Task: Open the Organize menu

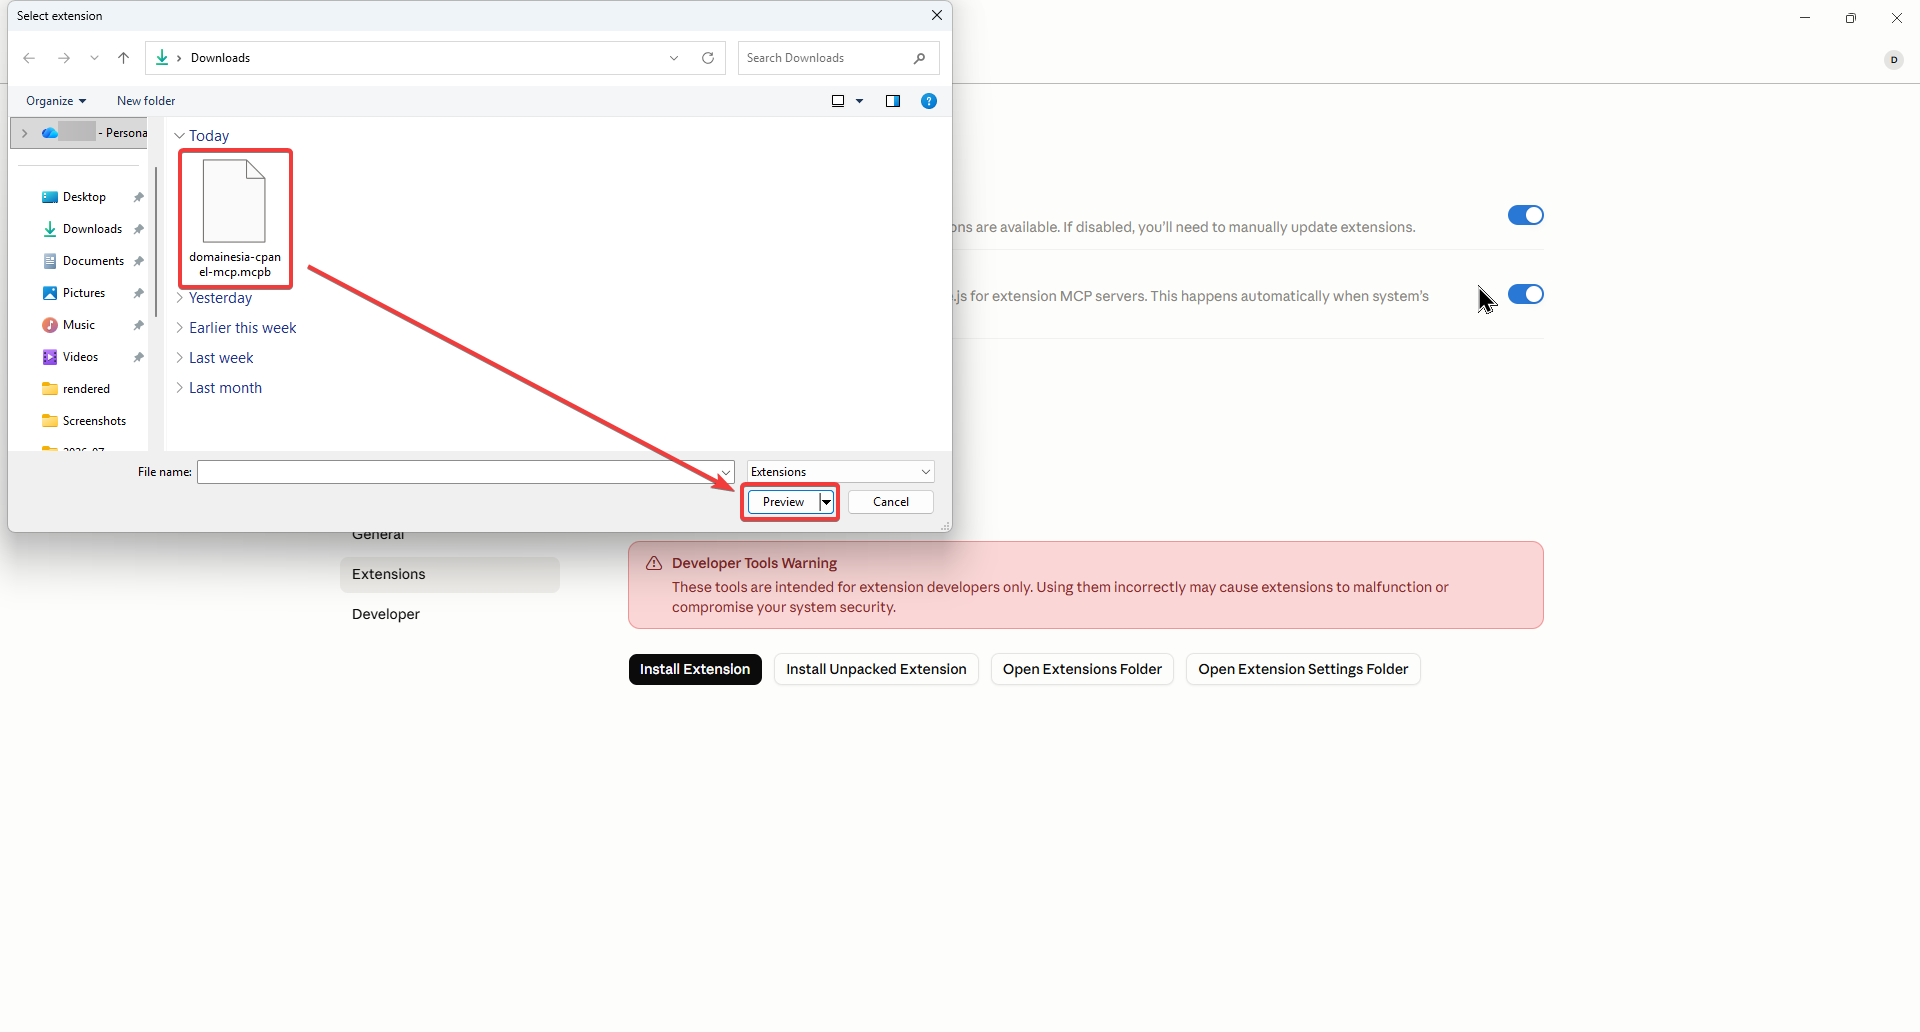Action: click(56, 101)
